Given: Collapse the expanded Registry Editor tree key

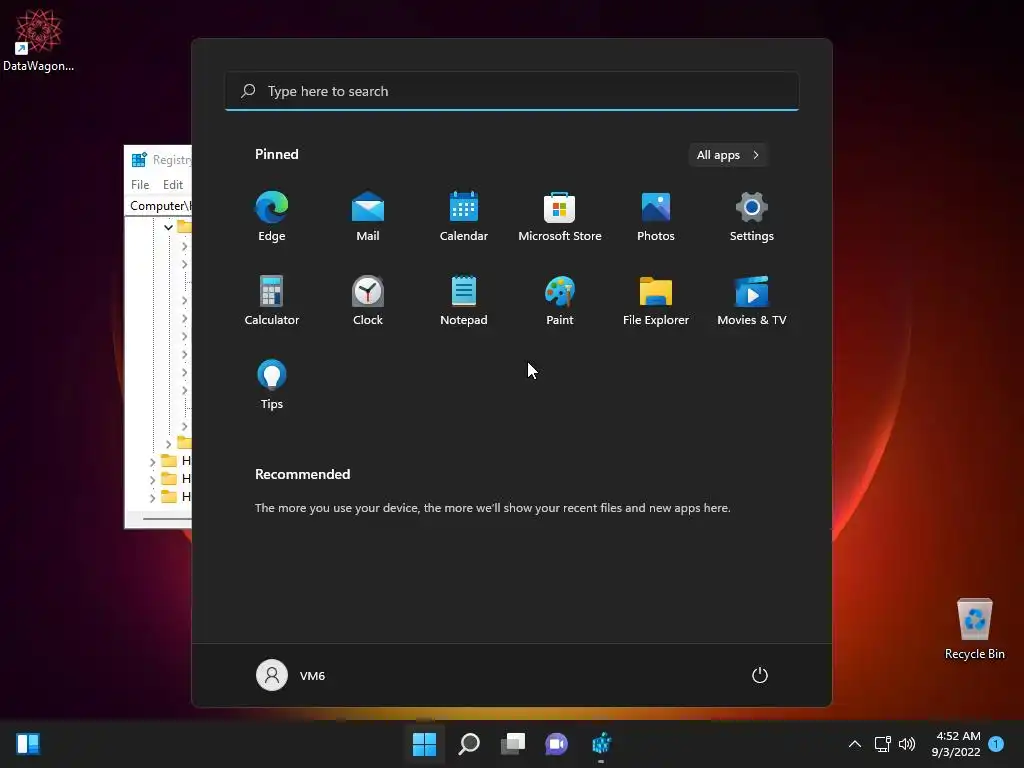Looking at the screenshot, I should pyautogui.click(x=168, y=227).
